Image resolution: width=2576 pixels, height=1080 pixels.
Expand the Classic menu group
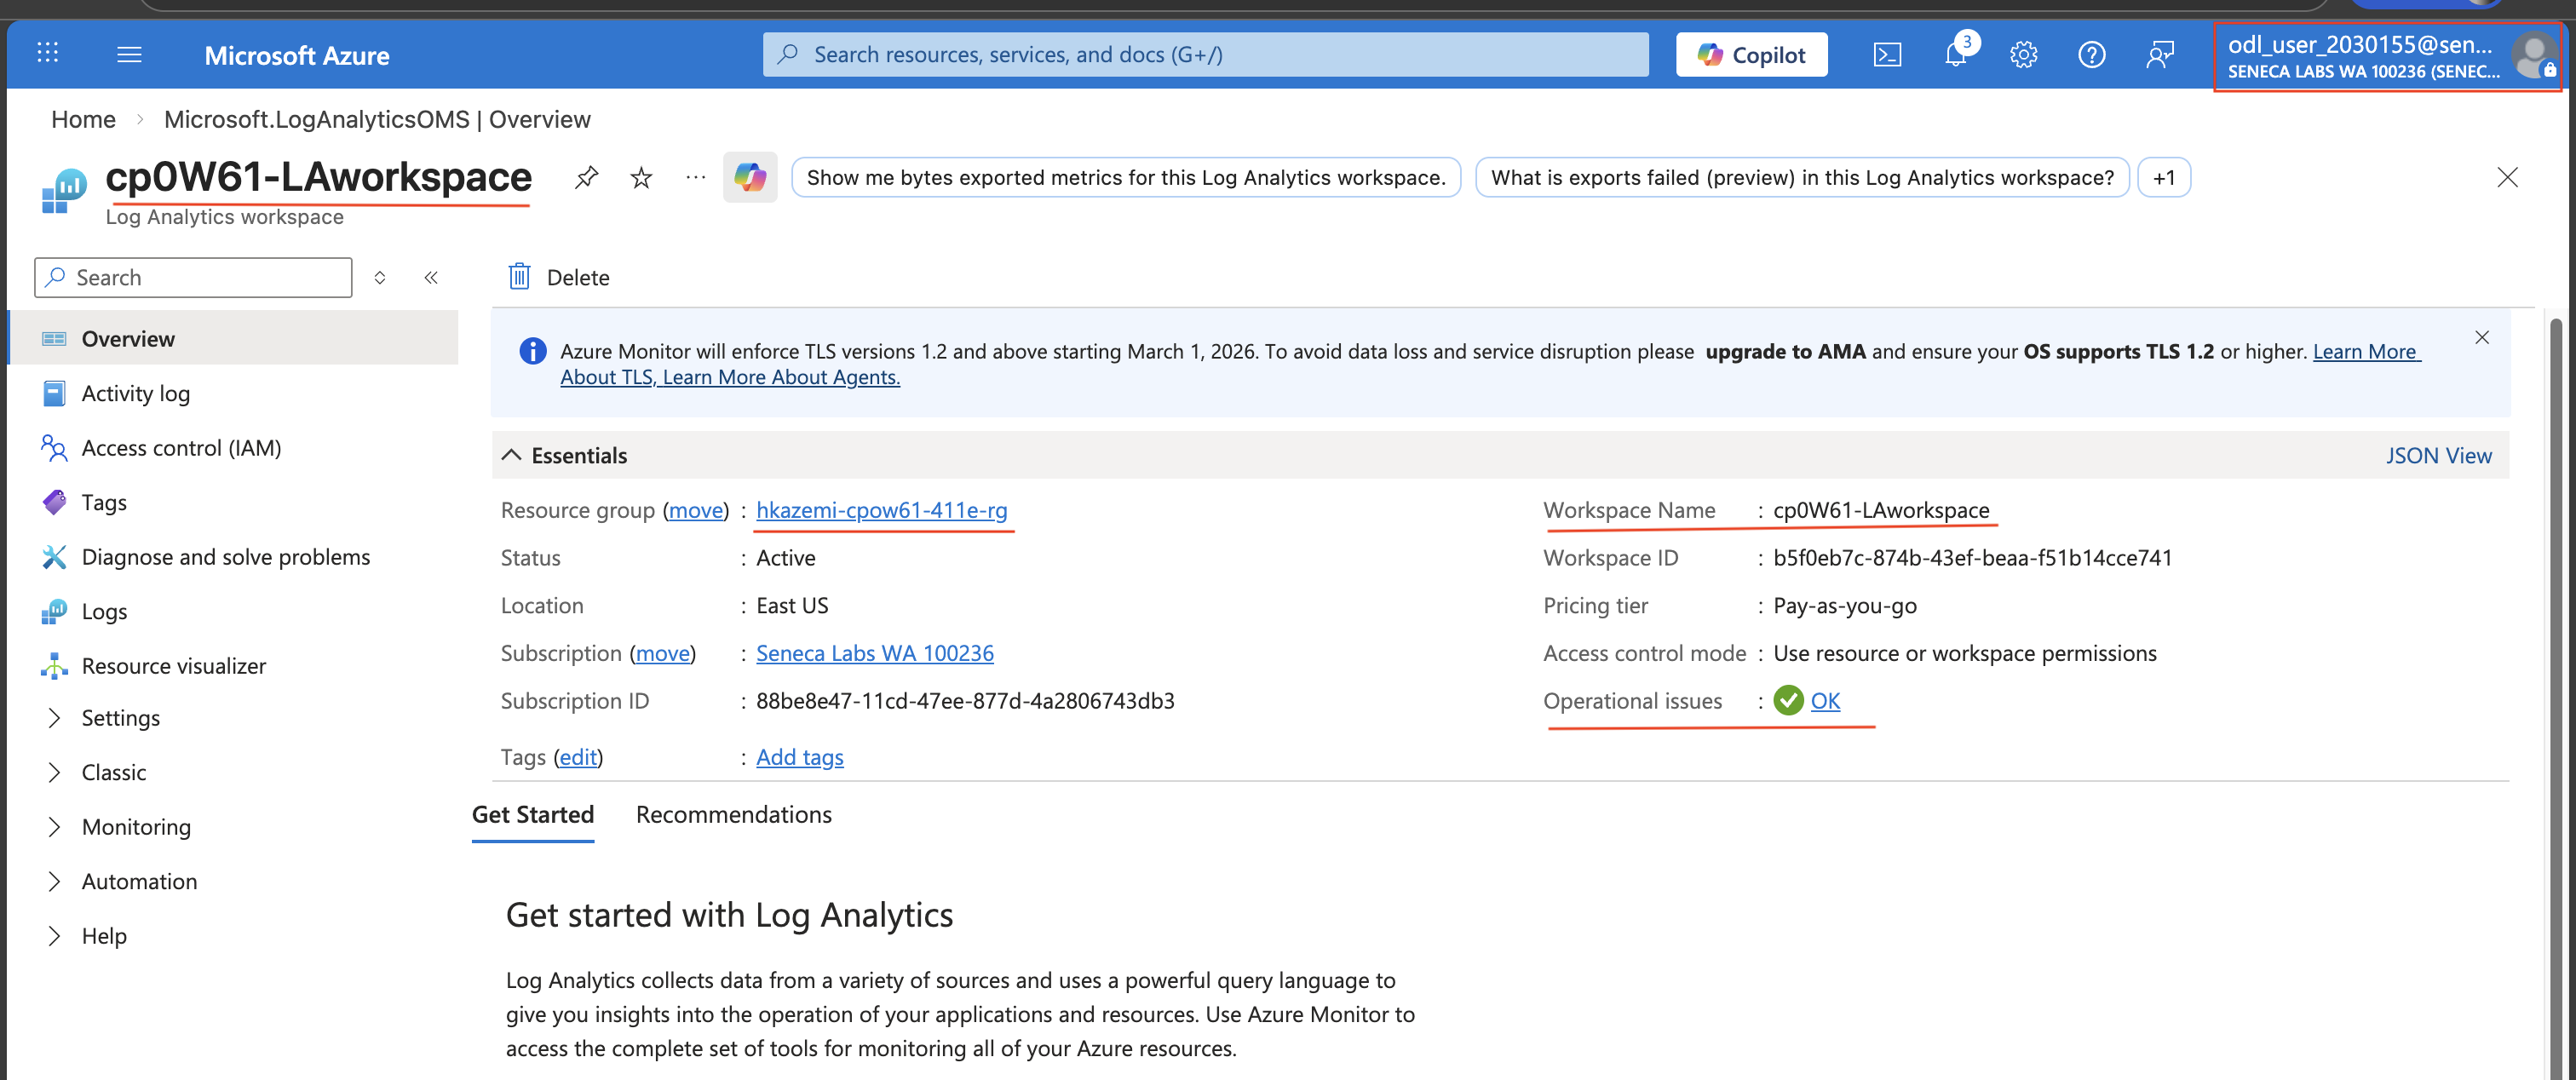coord(54,772)
